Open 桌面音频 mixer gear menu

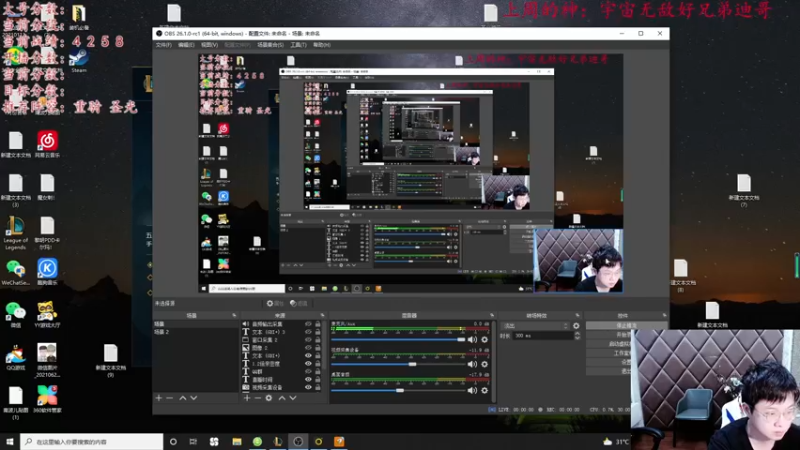(484, 390)
